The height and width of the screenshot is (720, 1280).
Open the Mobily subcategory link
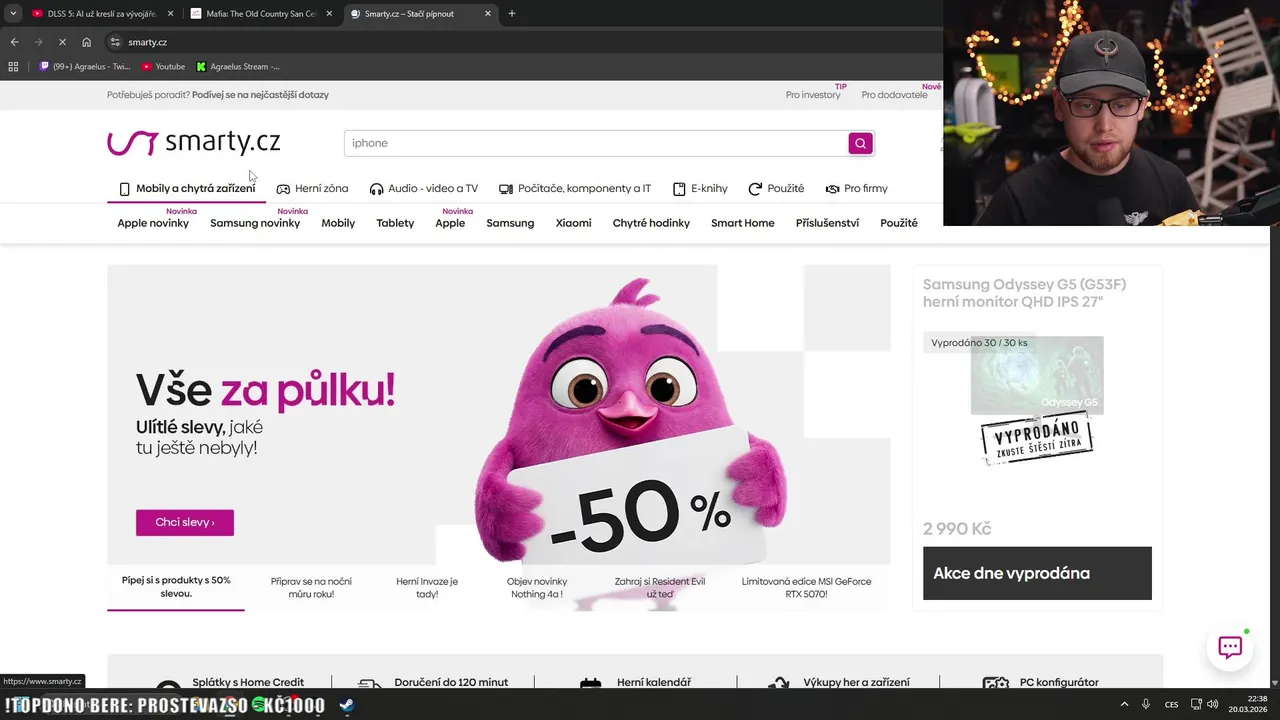(338, 223)
